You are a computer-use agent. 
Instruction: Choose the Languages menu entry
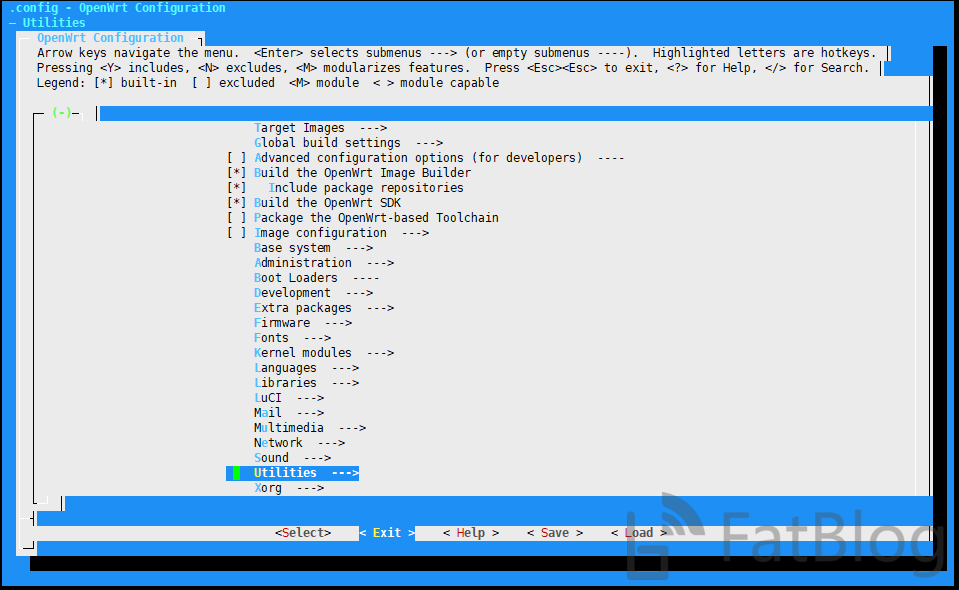pyautogui.click(x=306, y=368)
